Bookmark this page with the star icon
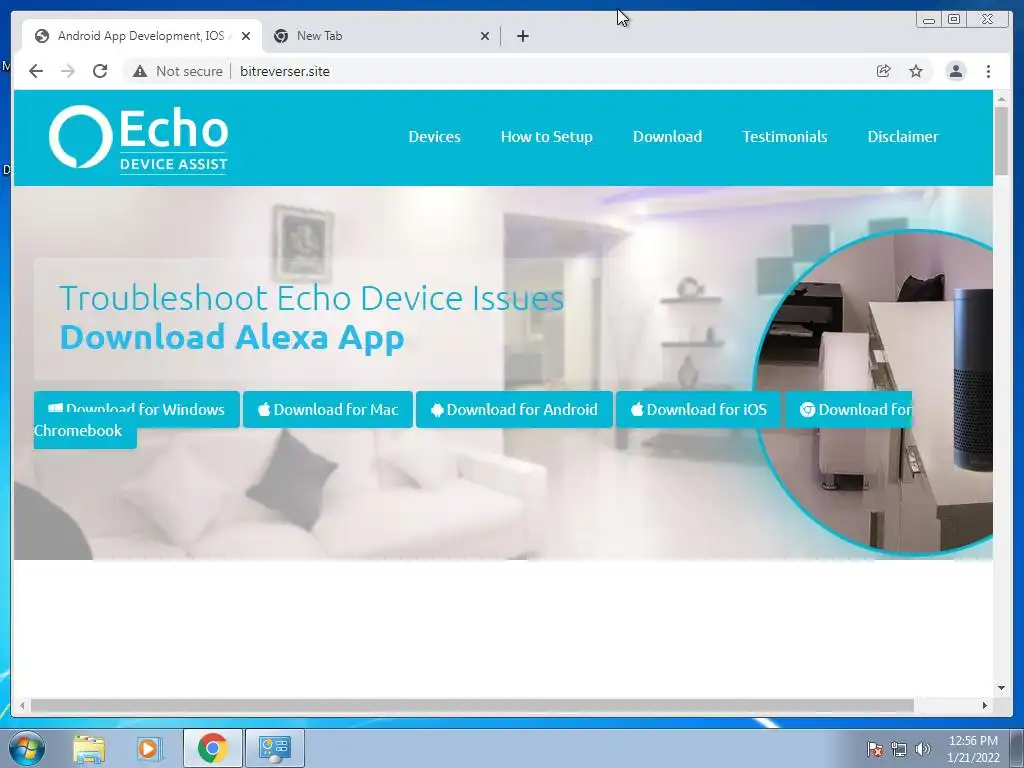Screen dimensions: 1024x768 point(916,71)
